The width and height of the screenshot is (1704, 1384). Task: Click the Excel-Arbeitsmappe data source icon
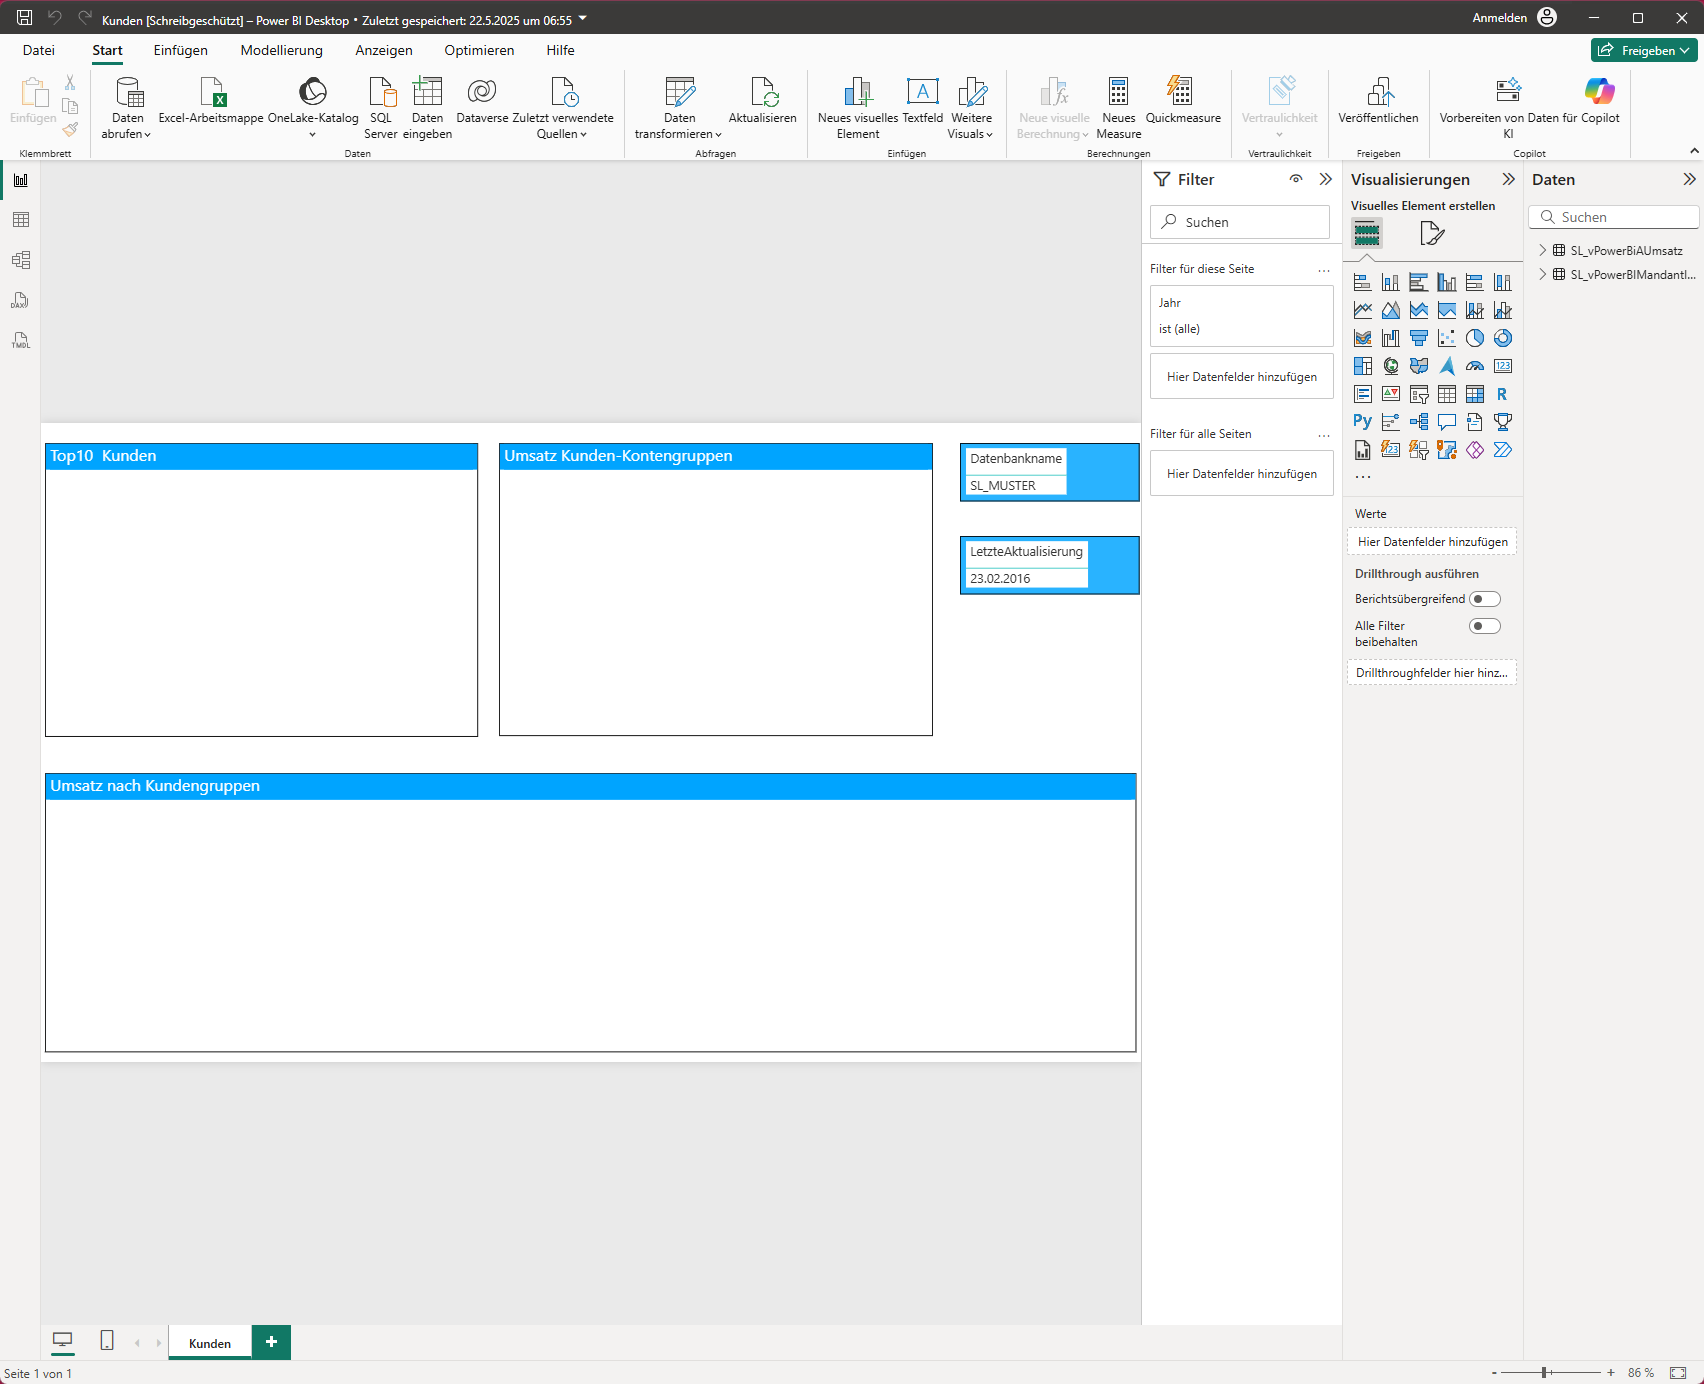211,93
